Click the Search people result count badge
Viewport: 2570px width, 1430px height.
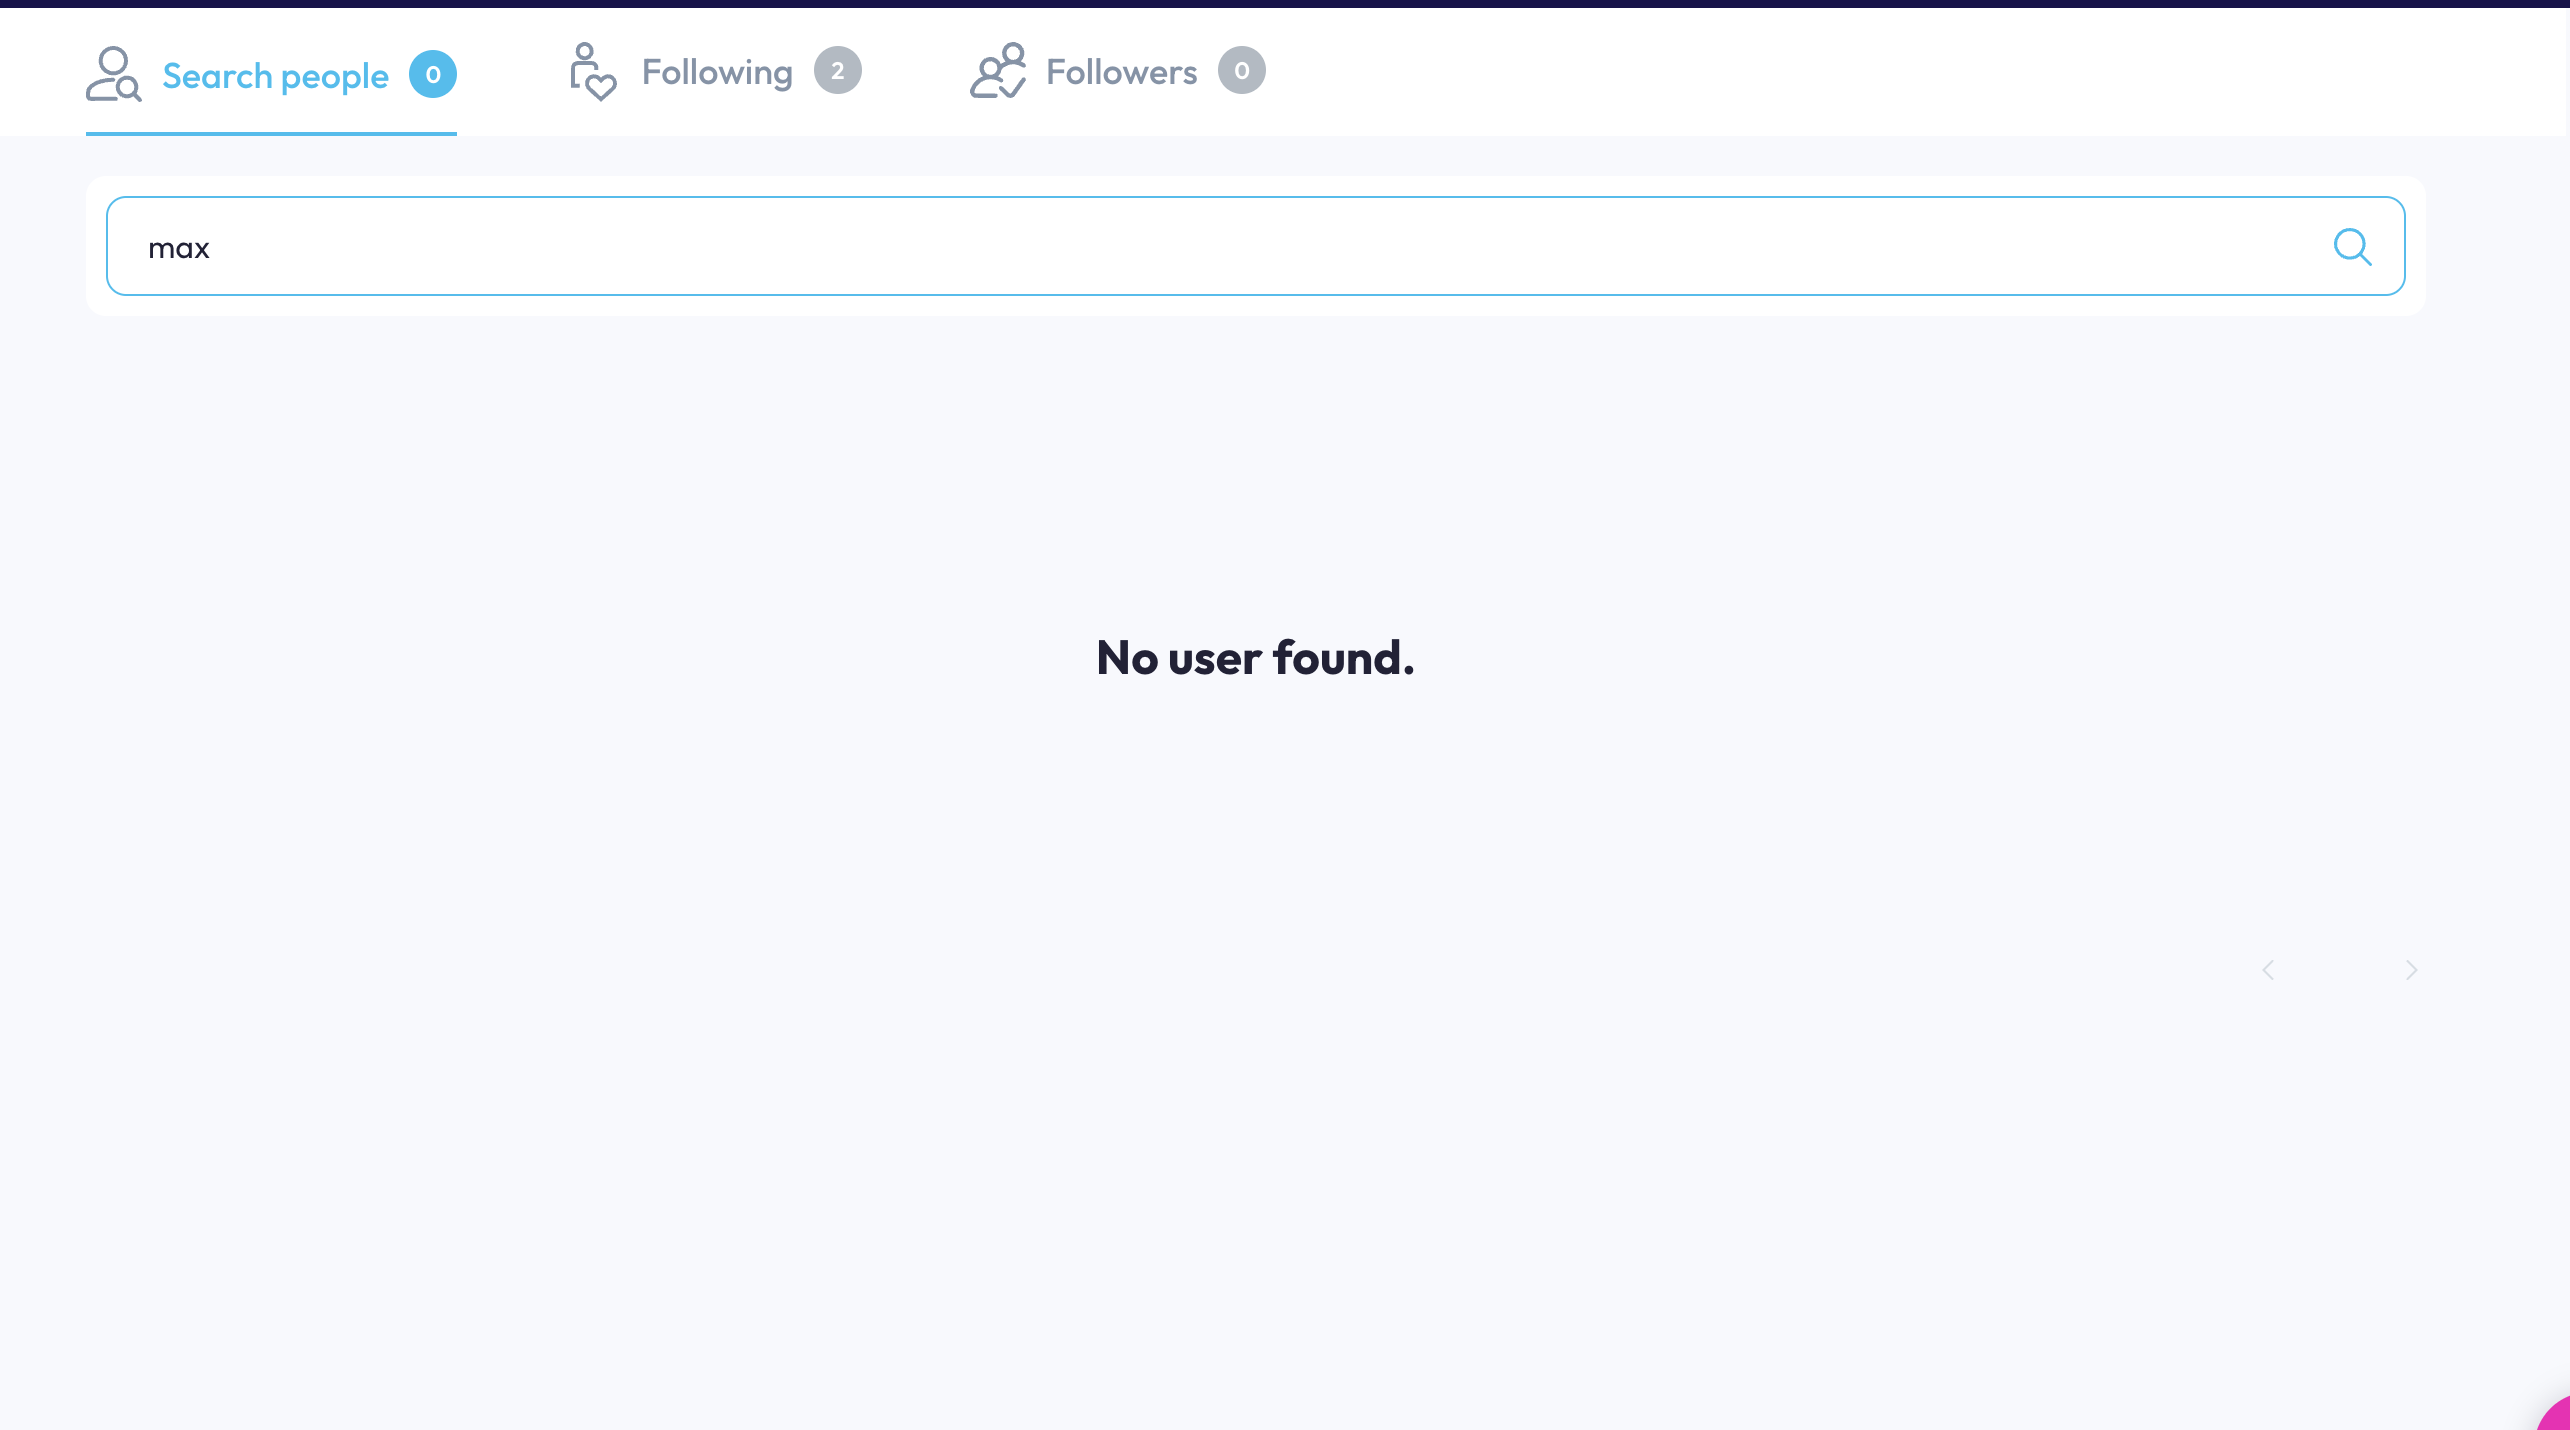coord(433,74)
